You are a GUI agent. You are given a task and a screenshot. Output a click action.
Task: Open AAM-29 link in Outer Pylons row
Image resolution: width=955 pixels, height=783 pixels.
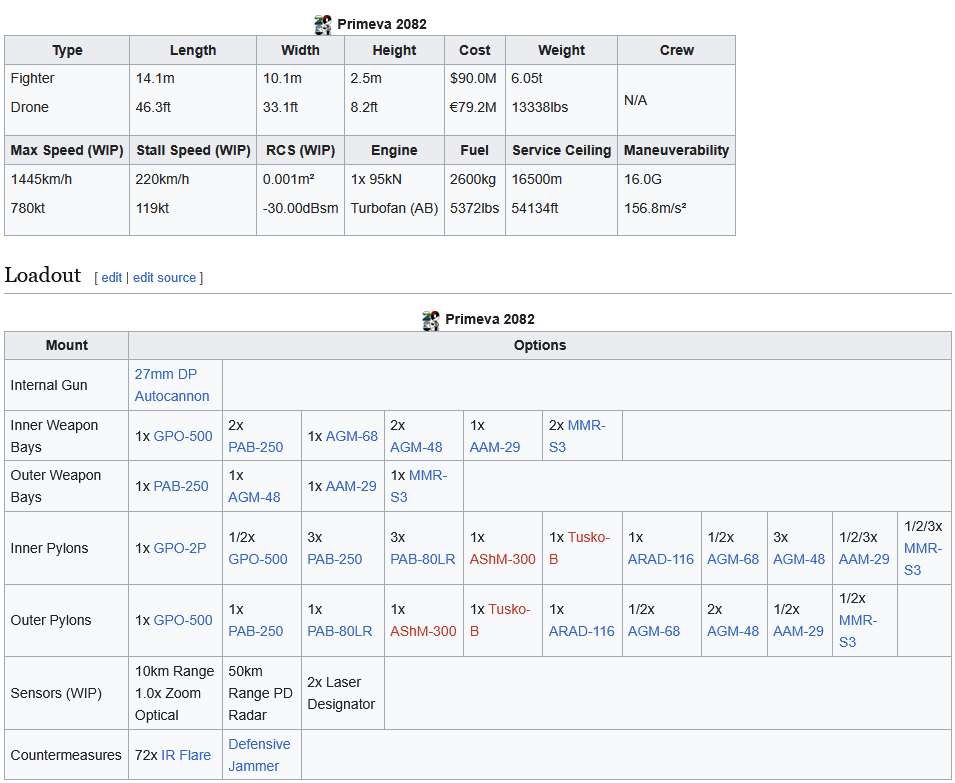tap(798, 631)
